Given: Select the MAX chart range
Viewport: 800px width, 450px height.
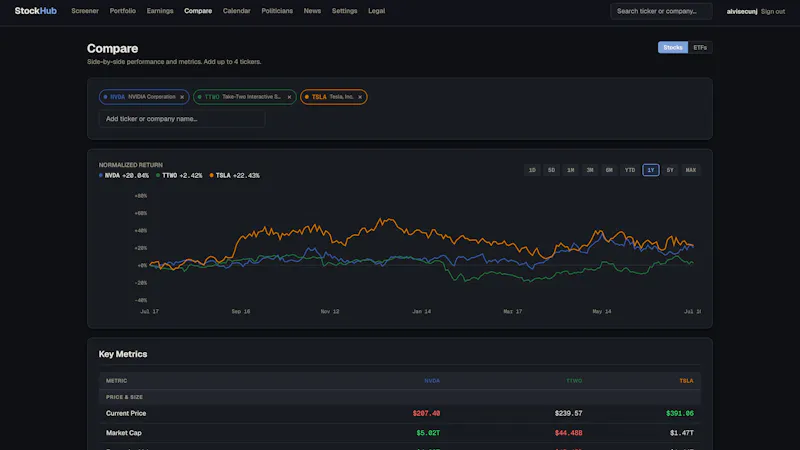Looking at the screenshot, I should (691, 170).
